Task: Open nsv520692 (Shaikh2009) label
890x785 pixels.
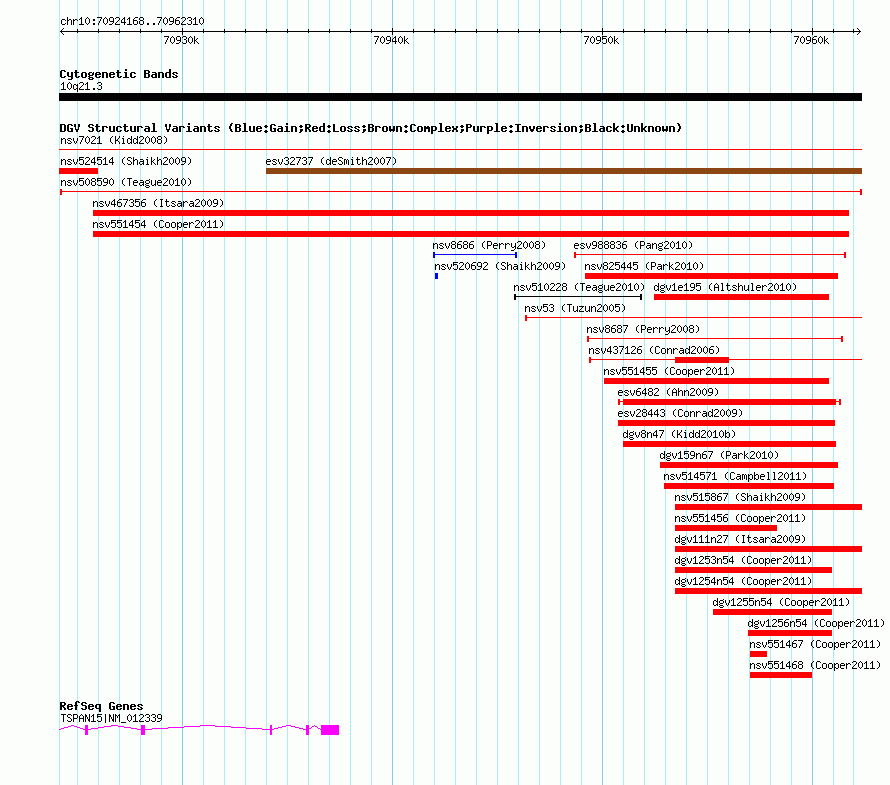Action: tap(500, 266)
